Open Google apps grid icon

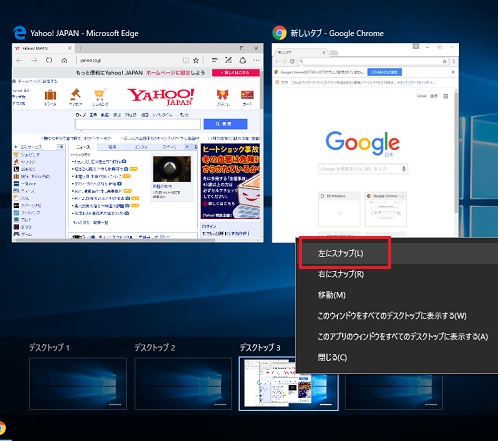446,96
